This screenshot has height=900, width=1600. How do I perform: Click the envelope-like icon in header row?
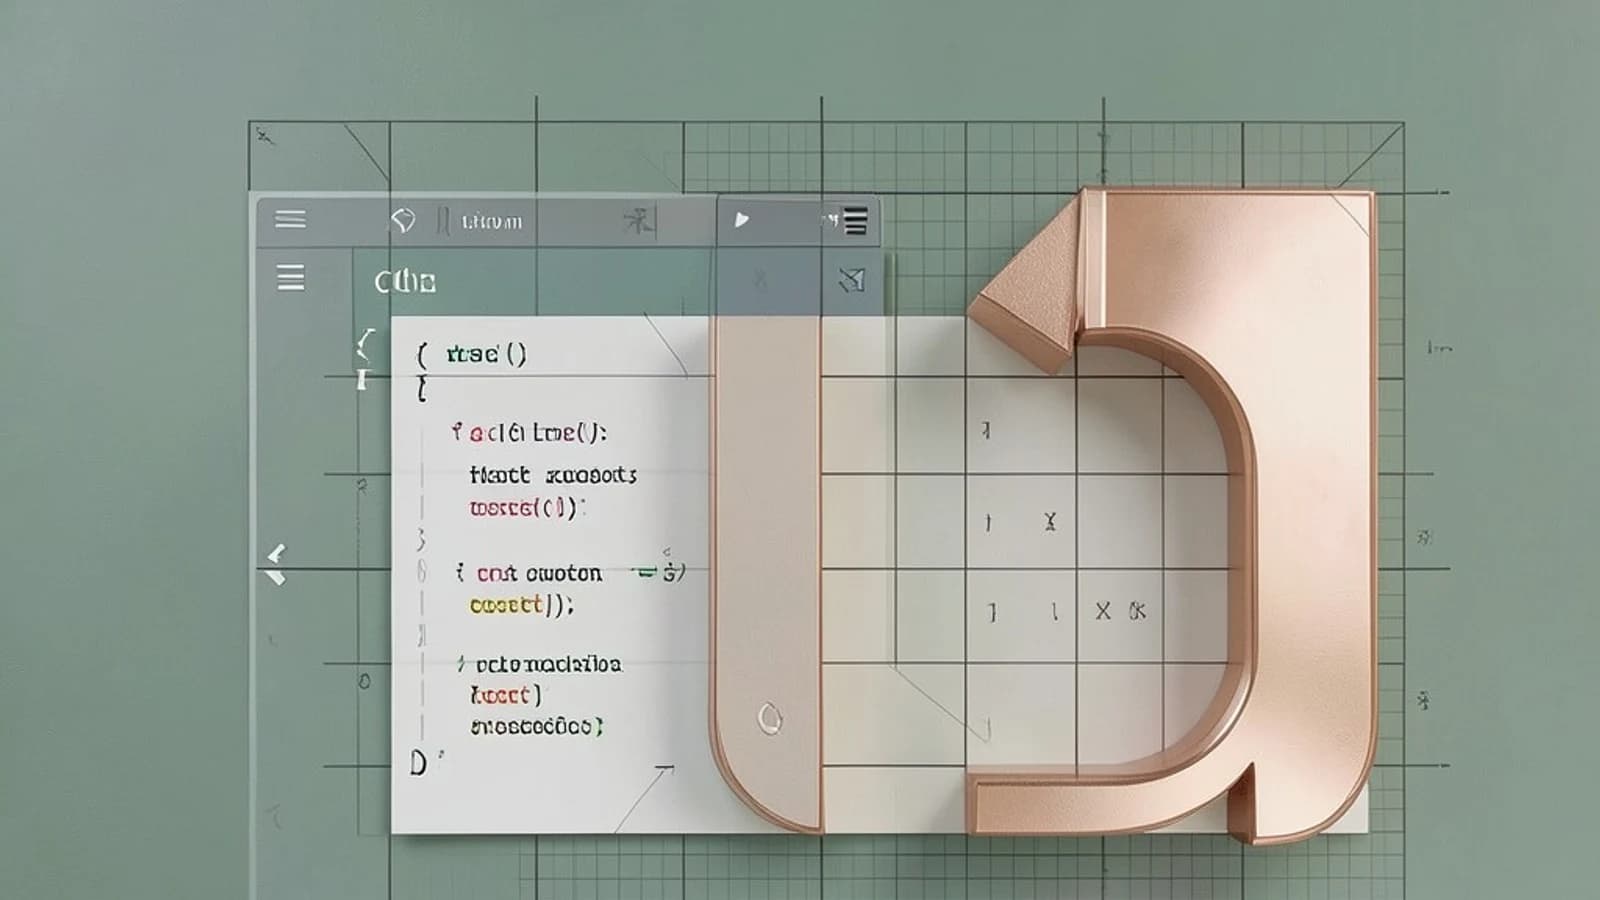[851, 280]
